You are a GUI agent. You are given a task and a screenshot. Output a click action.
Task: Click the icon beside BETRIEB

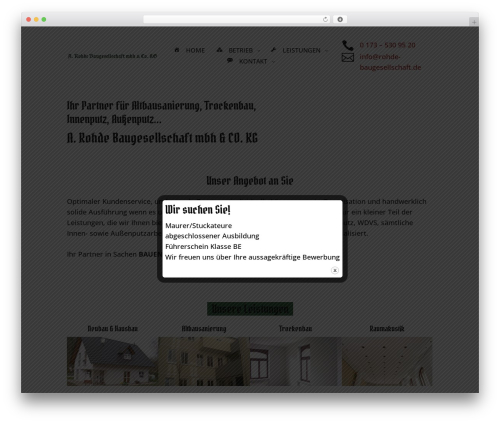[x=219, y=50]
